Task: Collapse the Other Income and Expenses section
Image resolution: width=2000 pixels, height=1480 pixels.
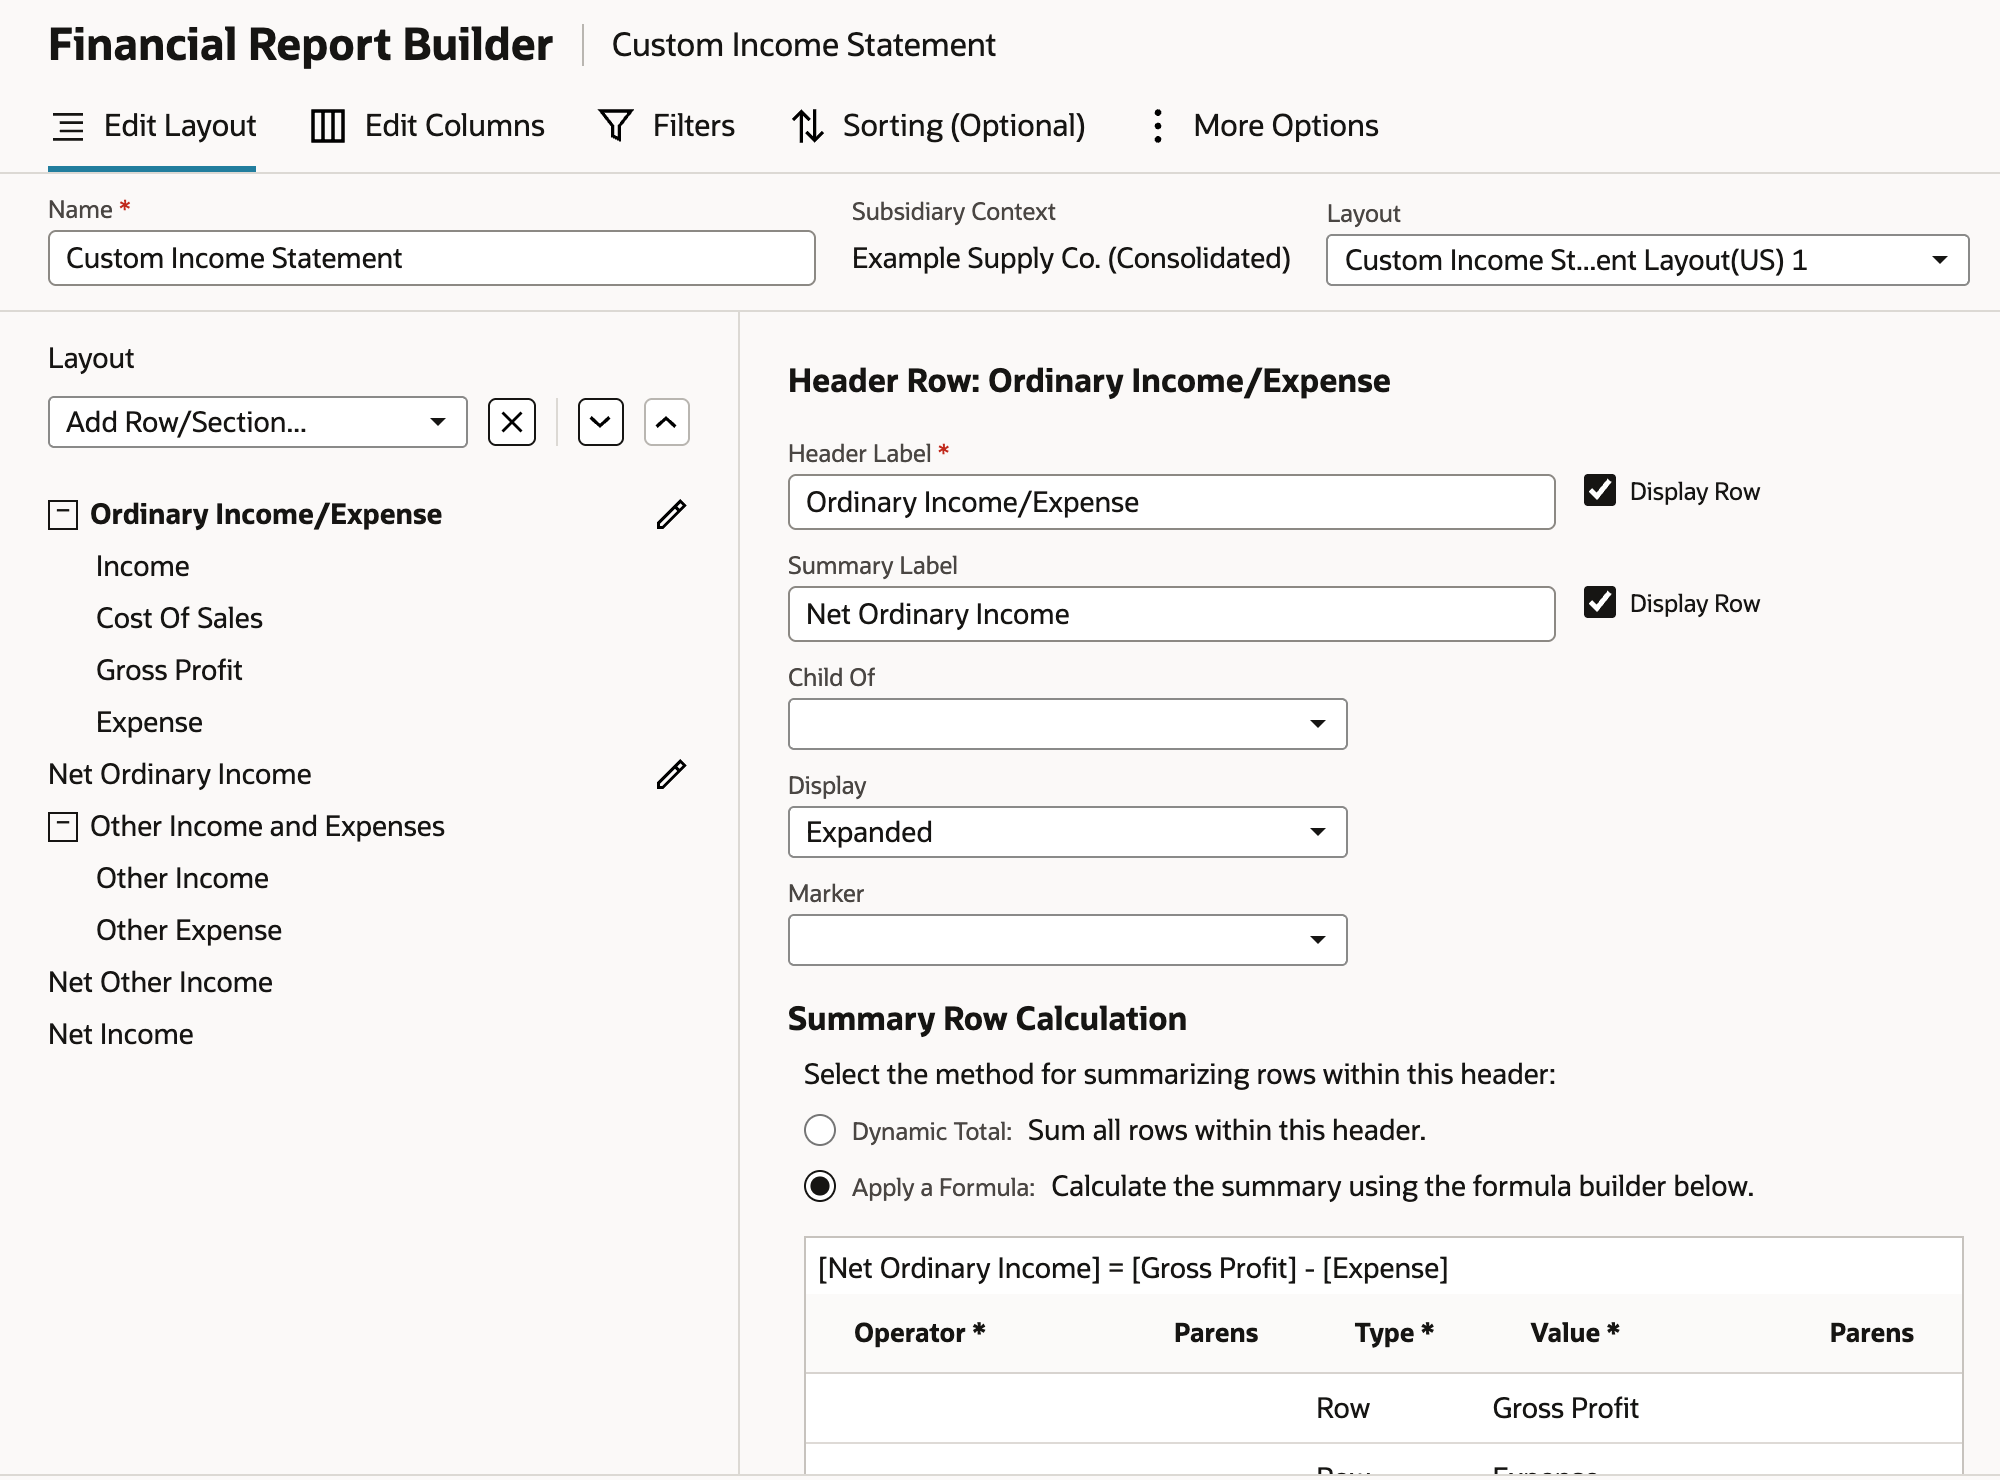Action: 63,827
